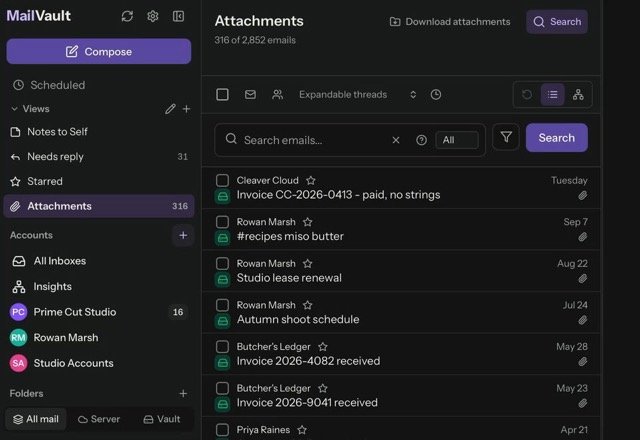640x440 pixels.
Task: Click the clock icon in the toolbar
Action: 436,95
